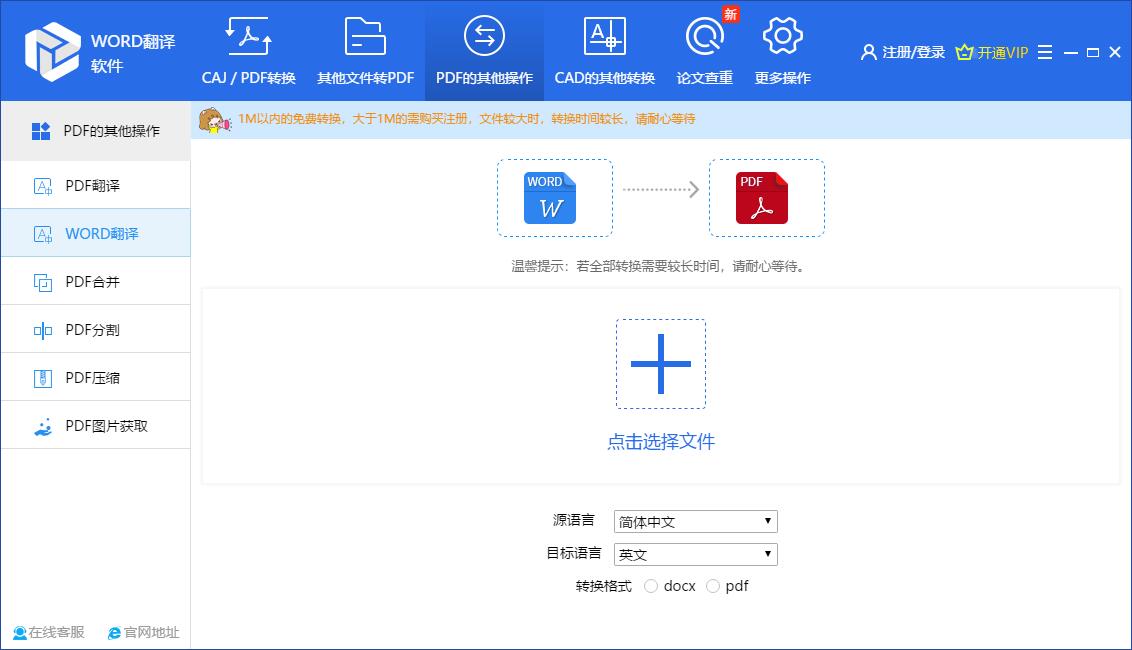
Task: Open PDF图片获取 tool
Action: pos(95,425)
